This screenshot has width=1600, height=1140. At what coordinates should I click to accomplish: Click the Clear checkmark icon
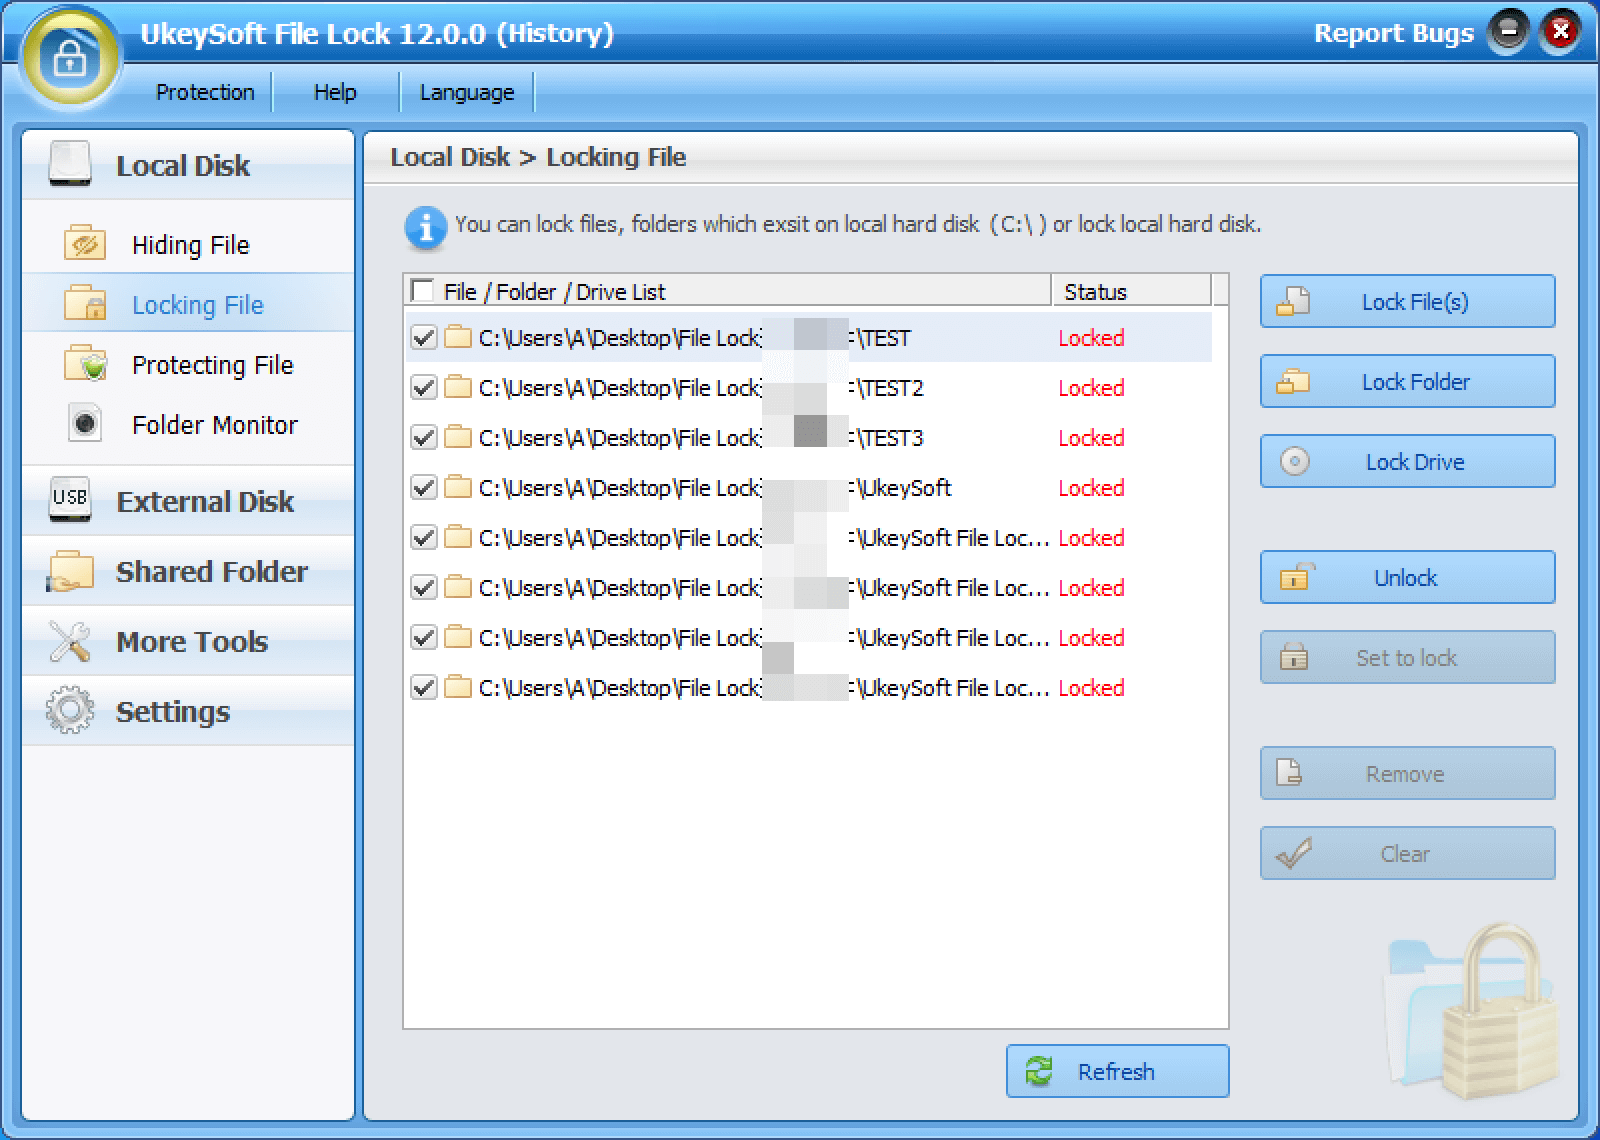click(1294, 853)
